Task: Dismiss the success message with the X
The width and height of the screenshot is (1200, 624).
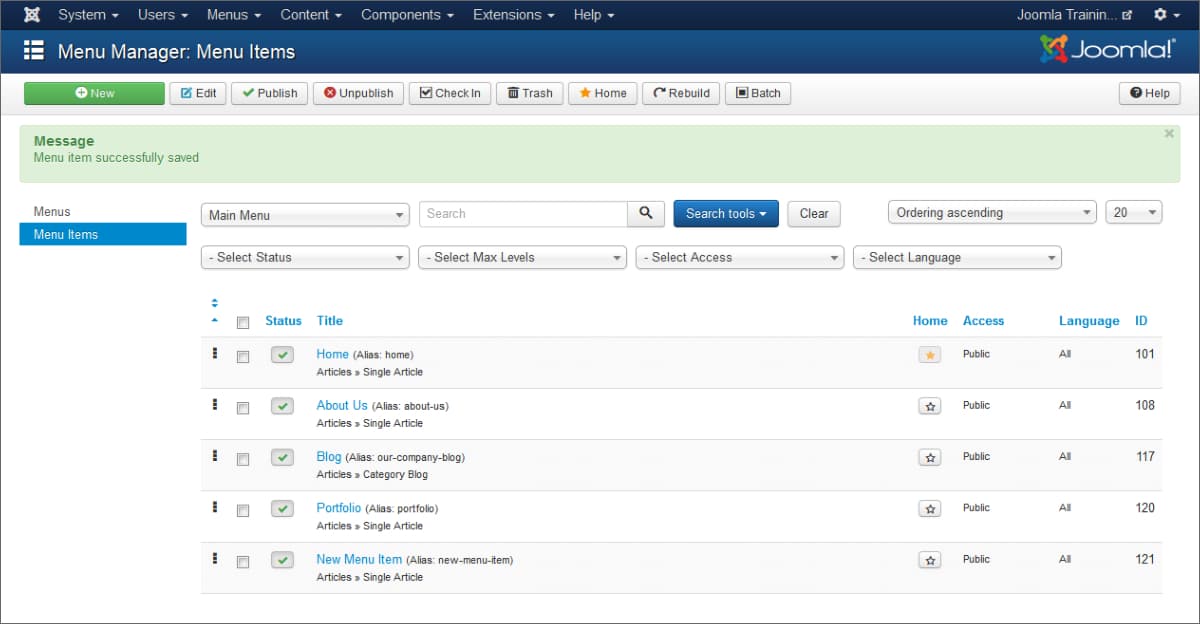Action: coord(1168,133)
